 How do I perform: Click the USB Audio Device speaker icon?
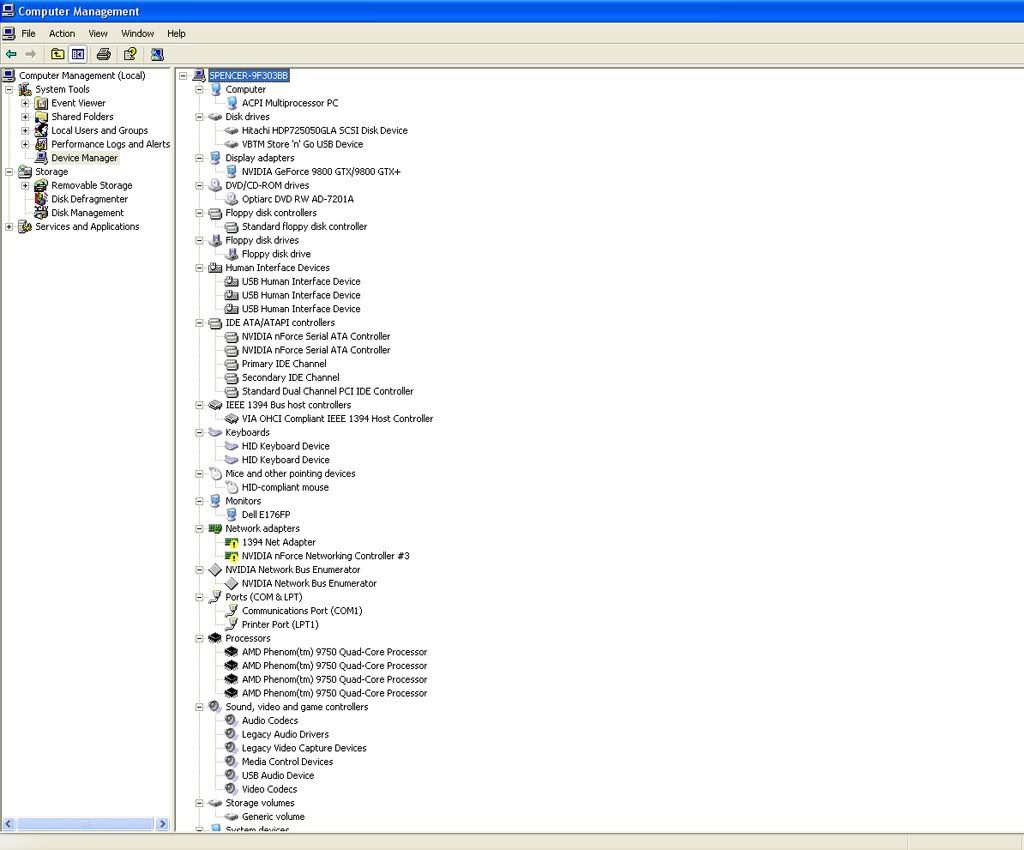pos(231,776)
